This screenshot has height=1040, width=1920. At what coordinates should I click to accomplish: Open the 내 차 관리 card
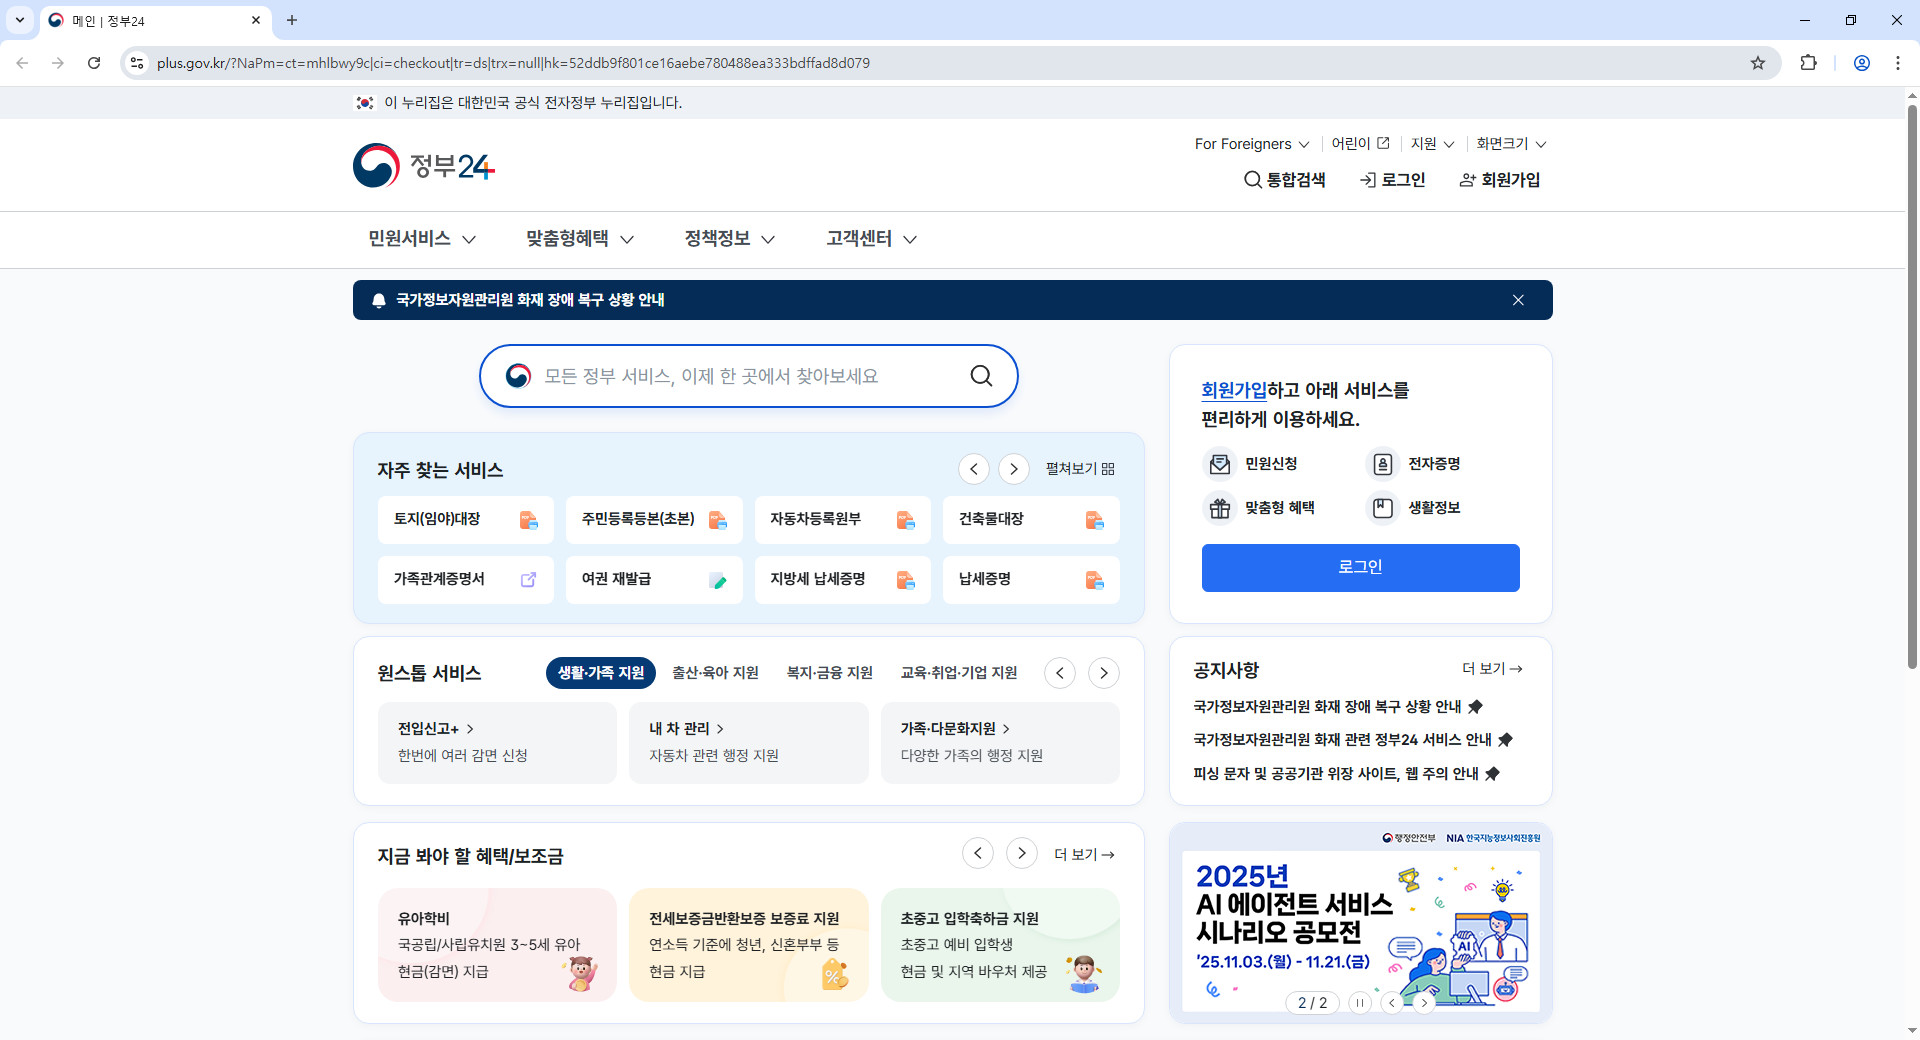(x=749, y=742)
